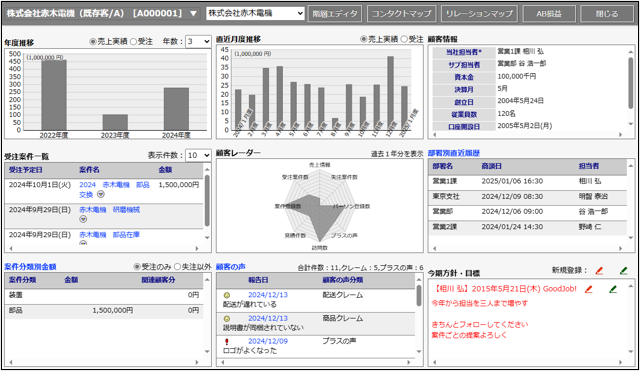Open the 表示件数 dropdown showing 10
640x371 pixels.
pos(198,155)
